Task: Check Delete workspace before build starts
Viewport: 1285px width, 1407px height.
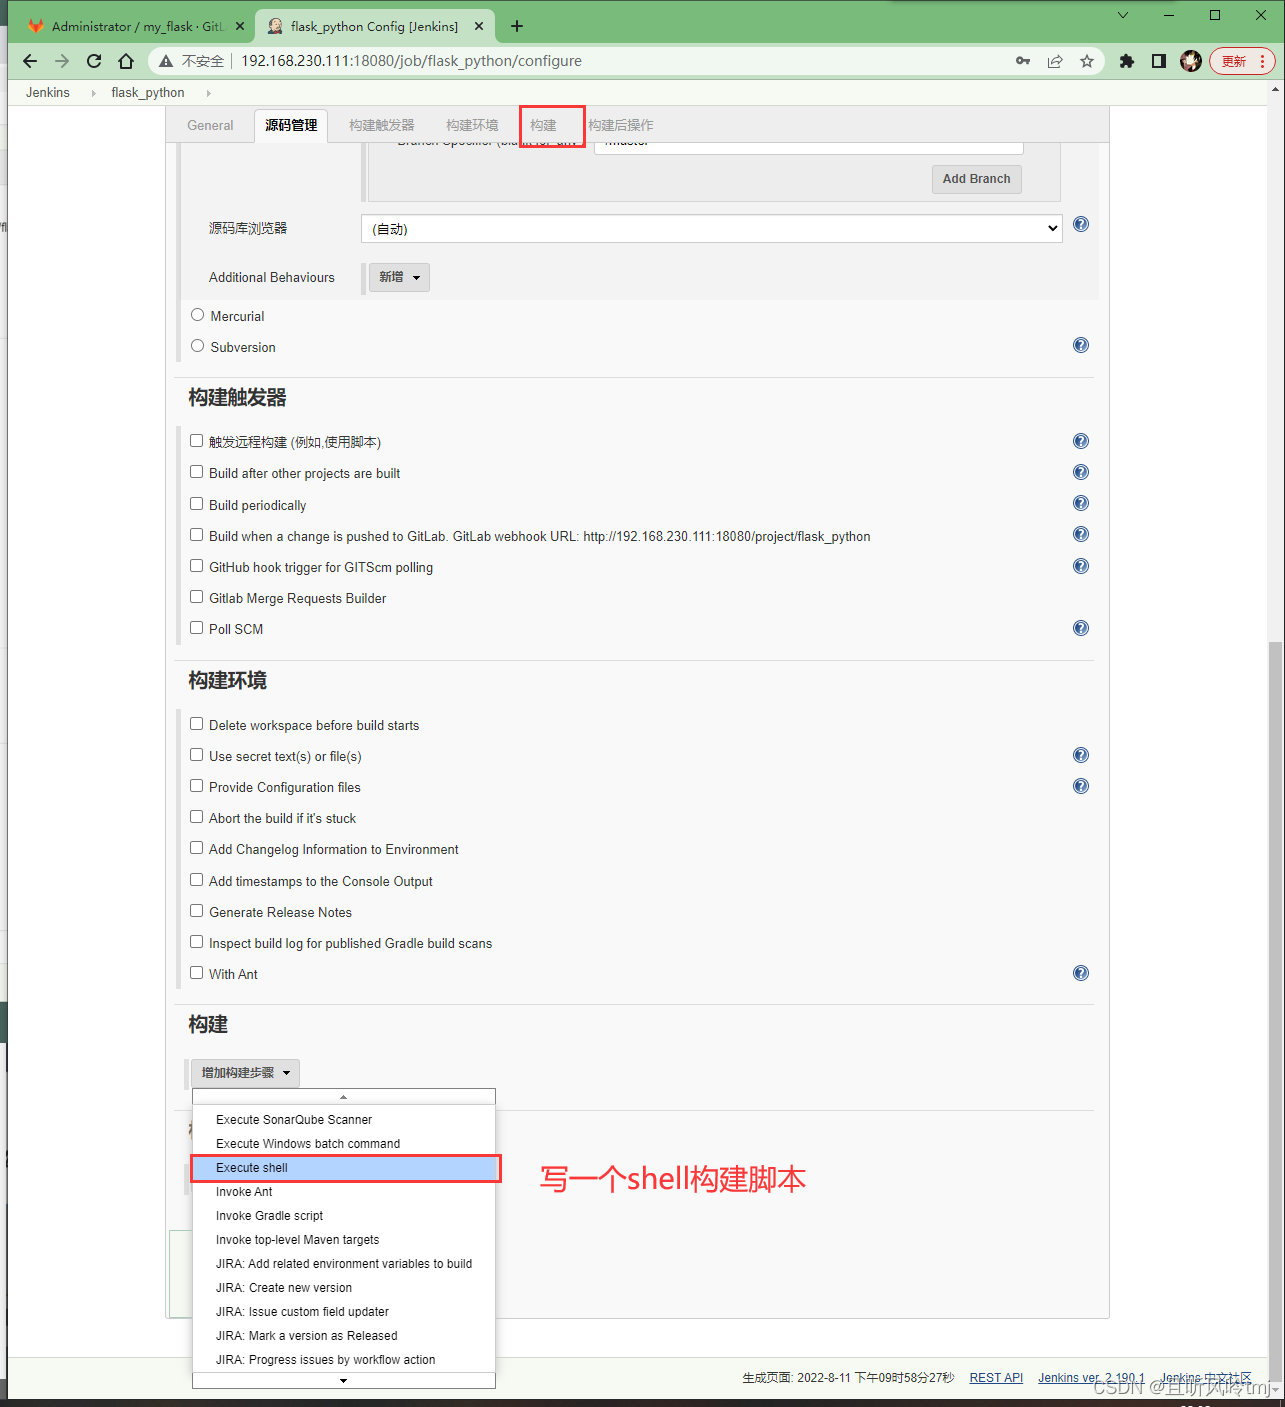Action: coord(196,724)
